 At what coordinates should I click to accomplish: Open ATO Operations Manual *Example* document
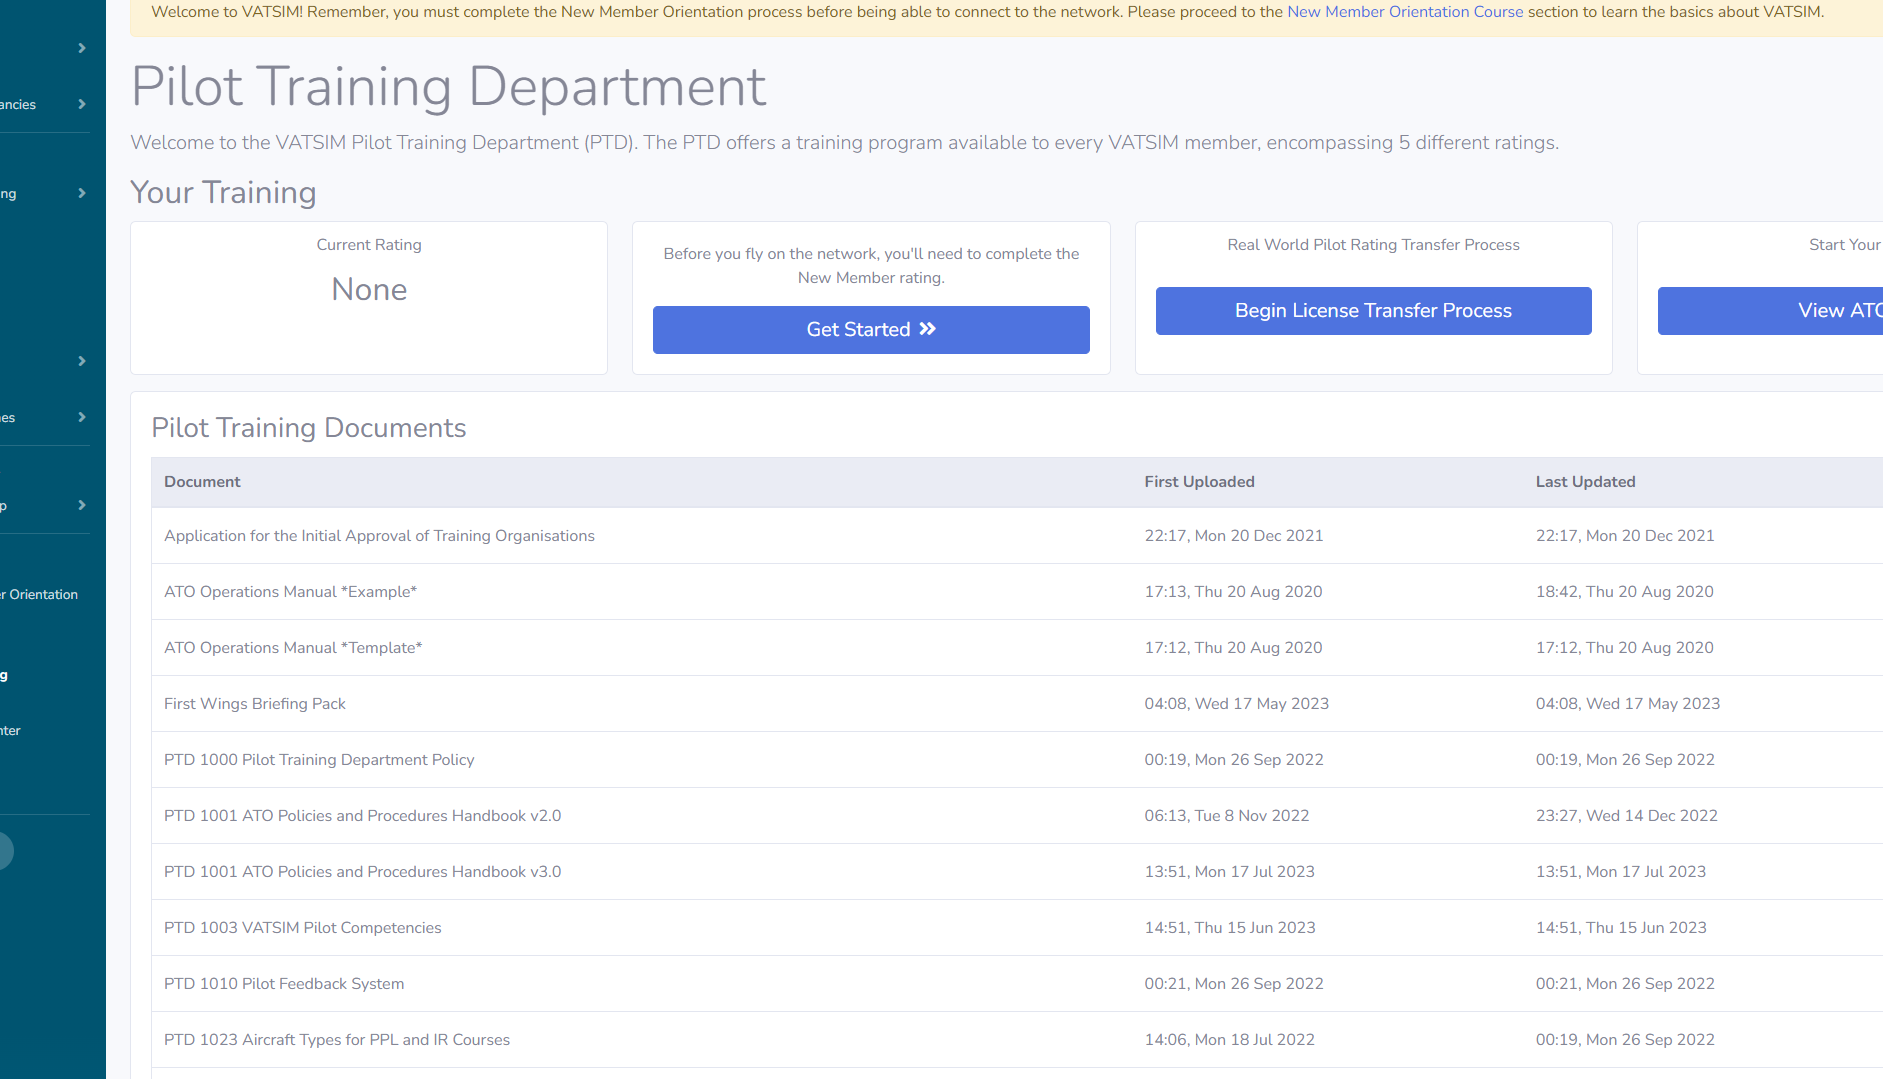[290, 591]
